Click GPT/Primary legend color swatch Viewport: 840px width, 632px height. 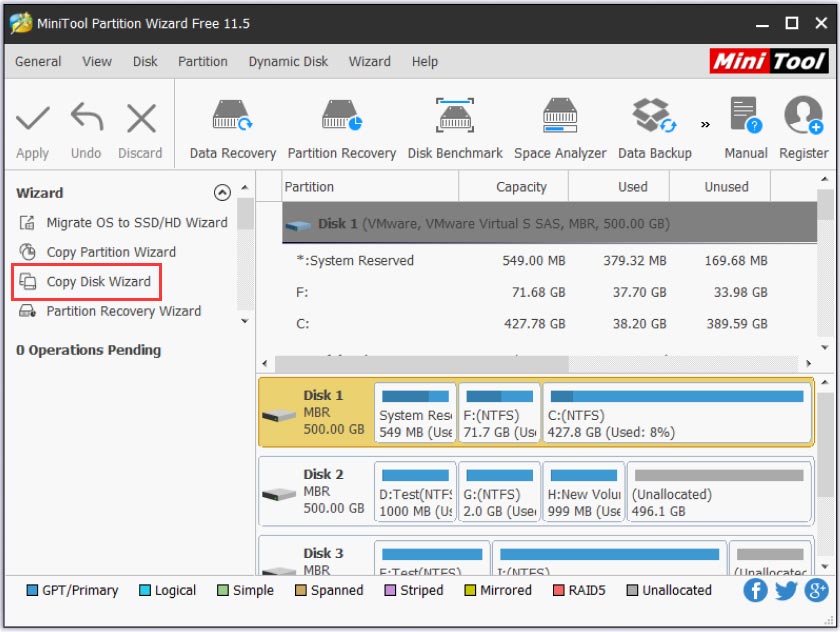click(x=32, y=590)
